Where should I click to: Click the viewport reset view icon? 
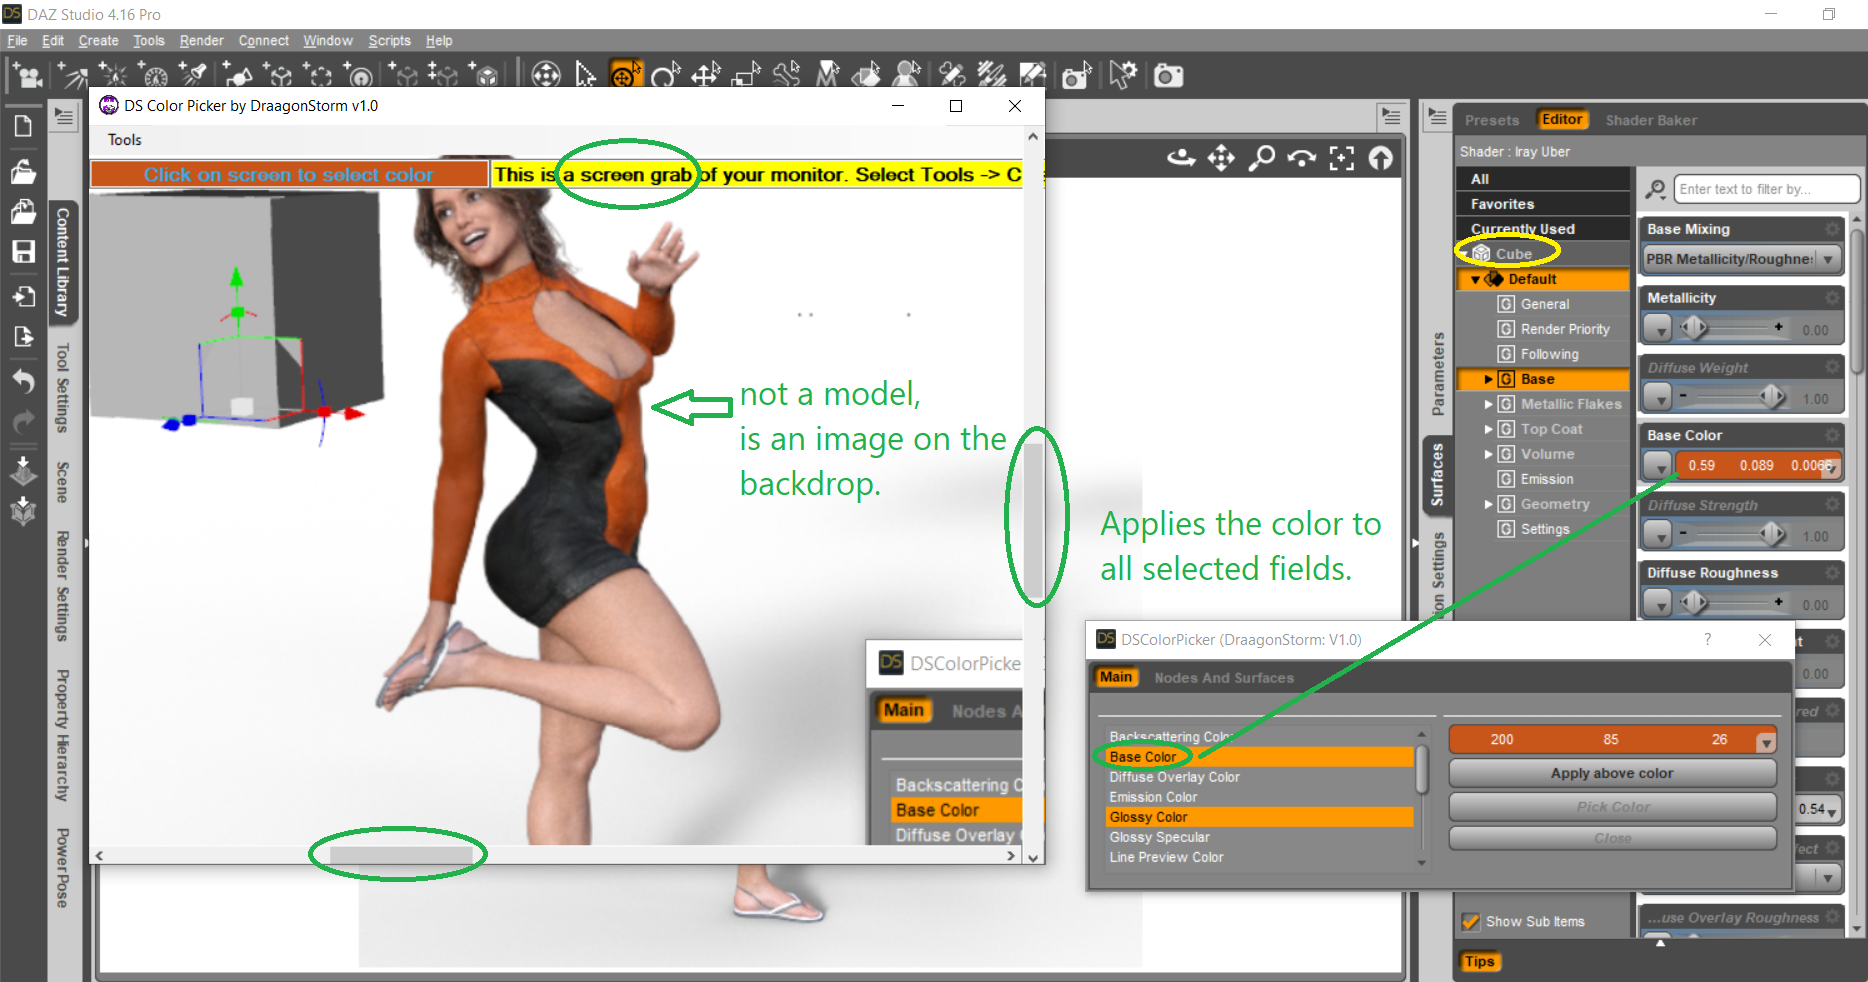[x=1380, y=158]
